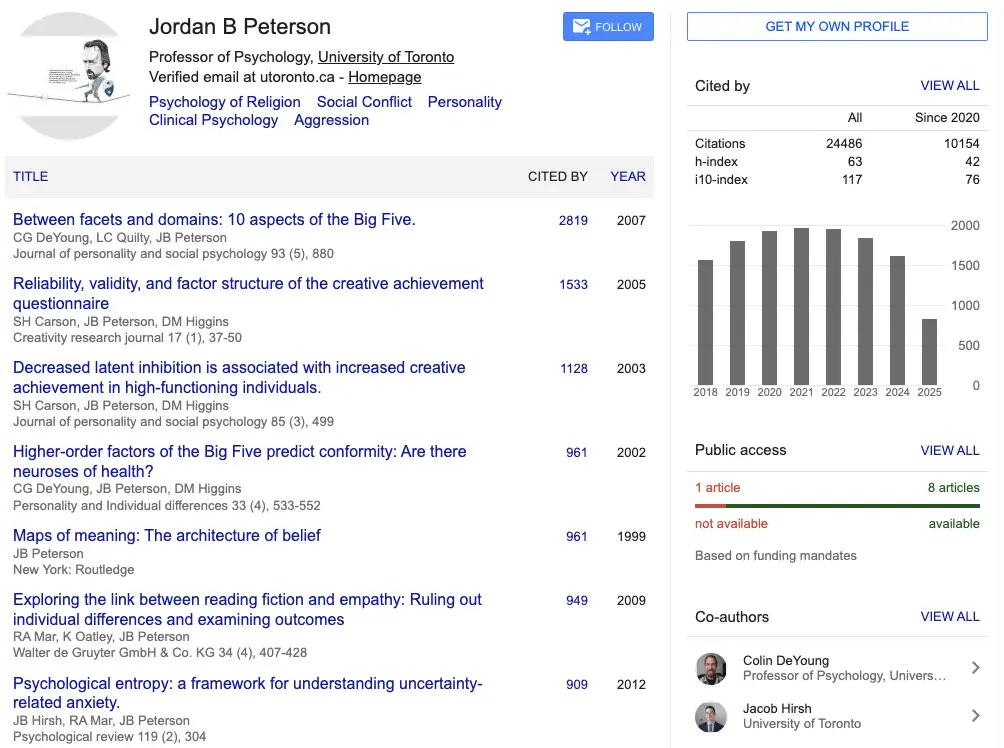1004x748 pixels.
Task: Click the envelope icon in Follow button
Action: 581,26
